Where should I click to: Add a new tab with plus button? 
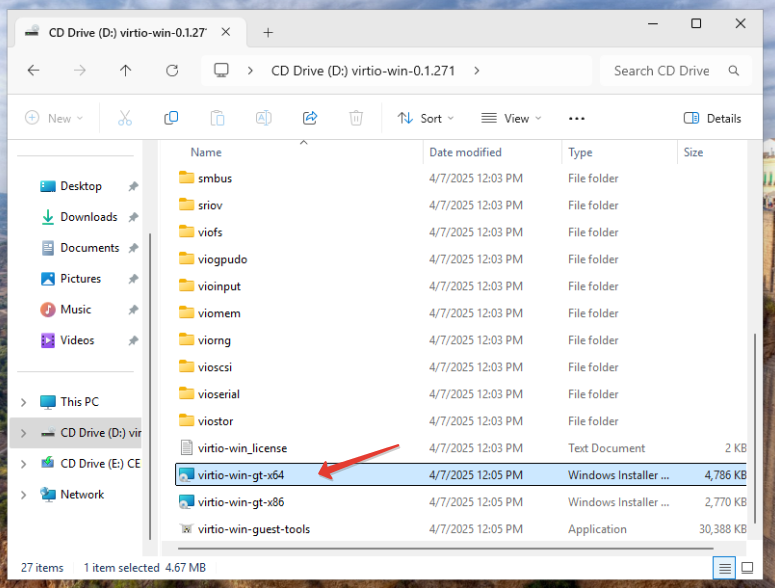pos(268,33)
